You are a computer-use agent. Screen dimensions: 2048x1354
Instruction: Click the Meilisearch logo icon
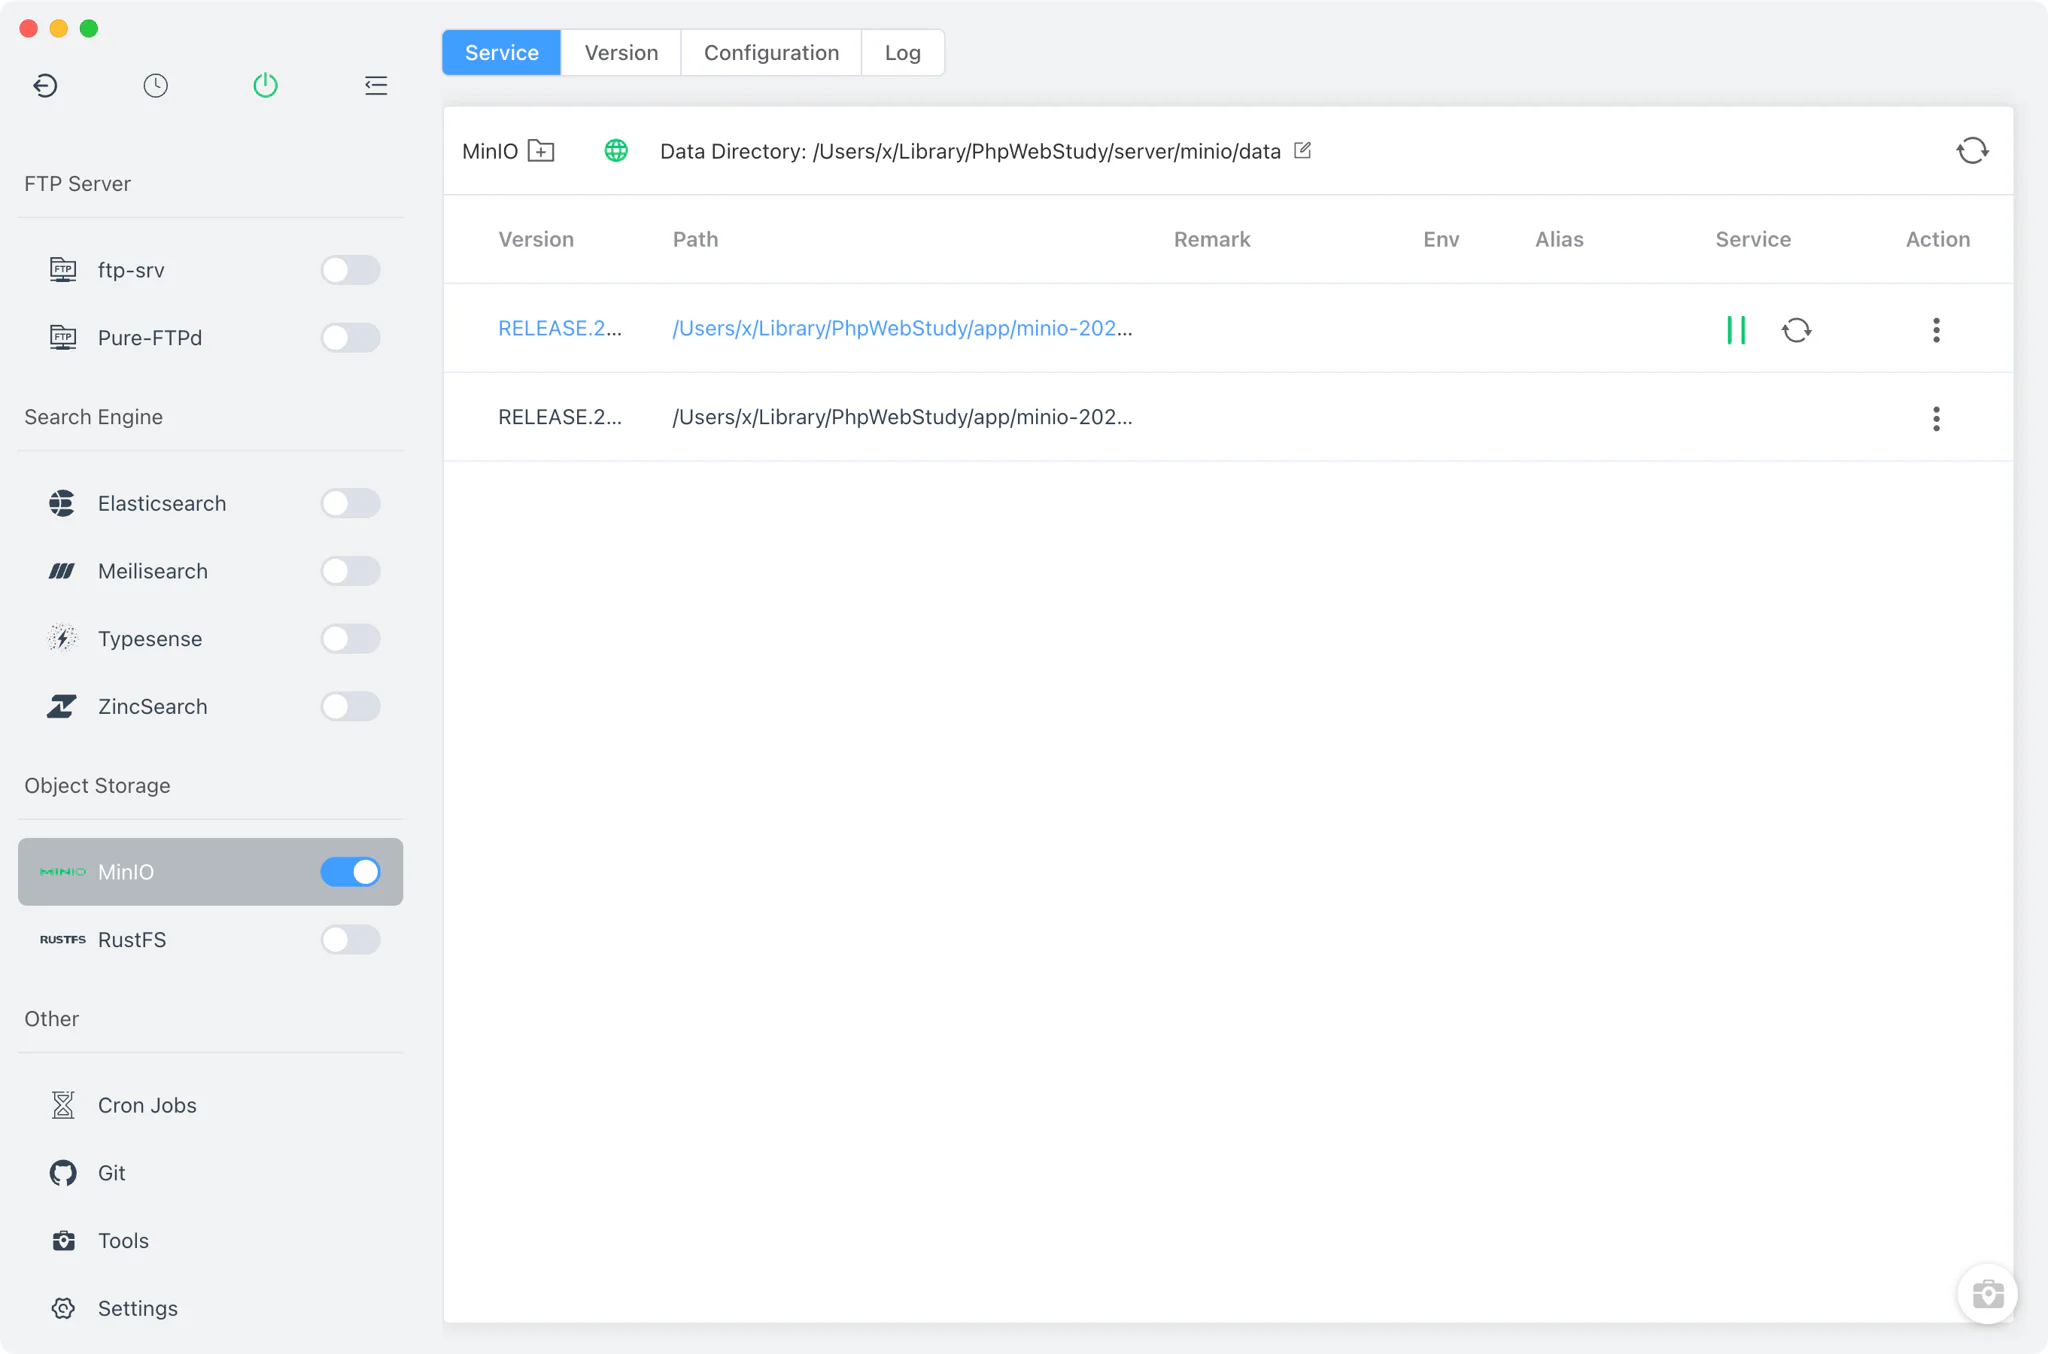click(62, 571)
